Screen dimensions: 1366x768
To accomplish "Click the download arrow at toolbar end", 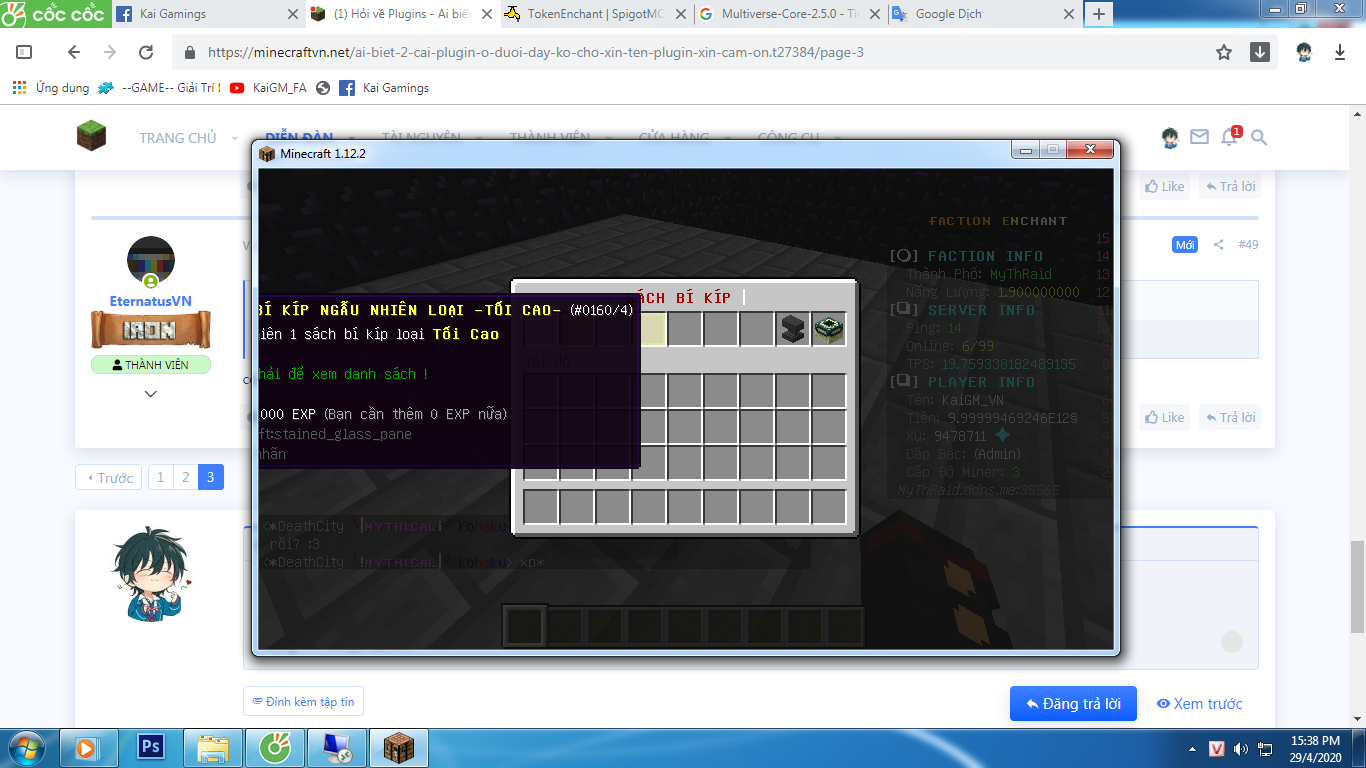I will click(x=1340, y=52).
